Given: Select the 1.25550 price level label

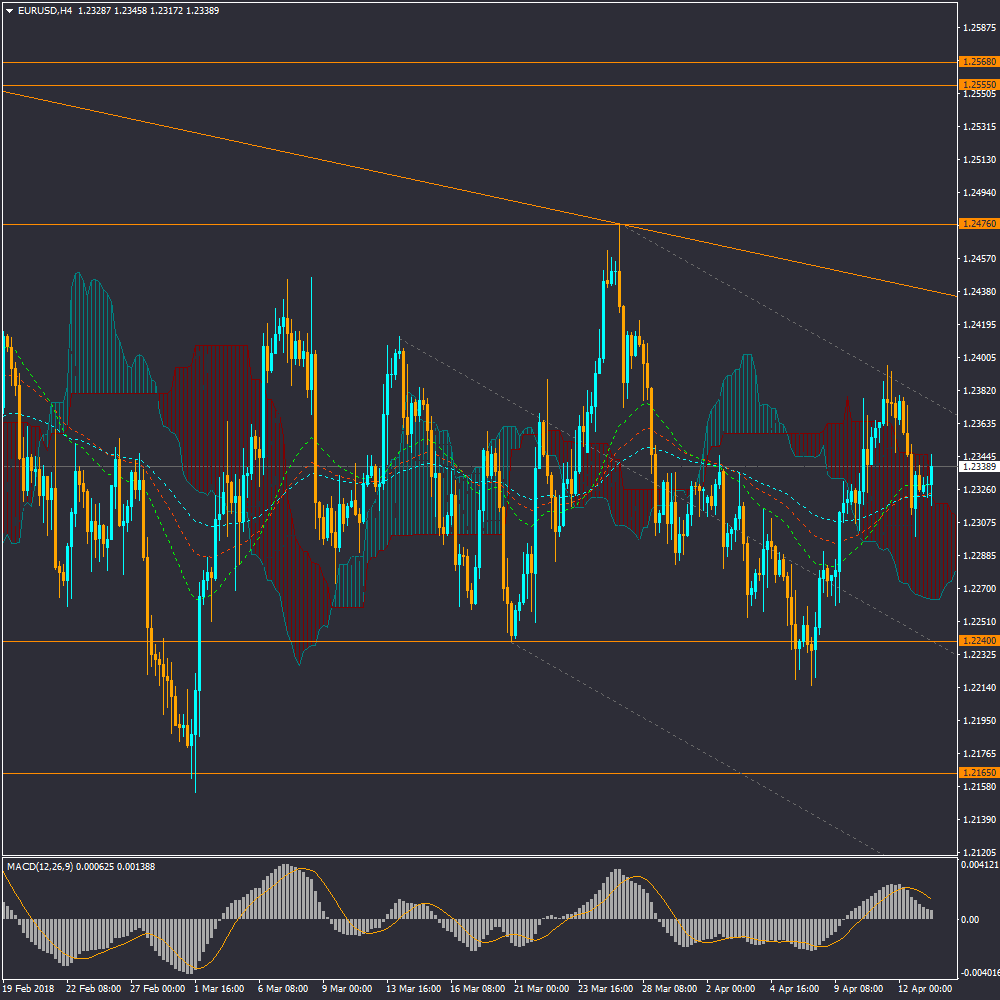Looking at the screenshot, I should pos(976,85).
